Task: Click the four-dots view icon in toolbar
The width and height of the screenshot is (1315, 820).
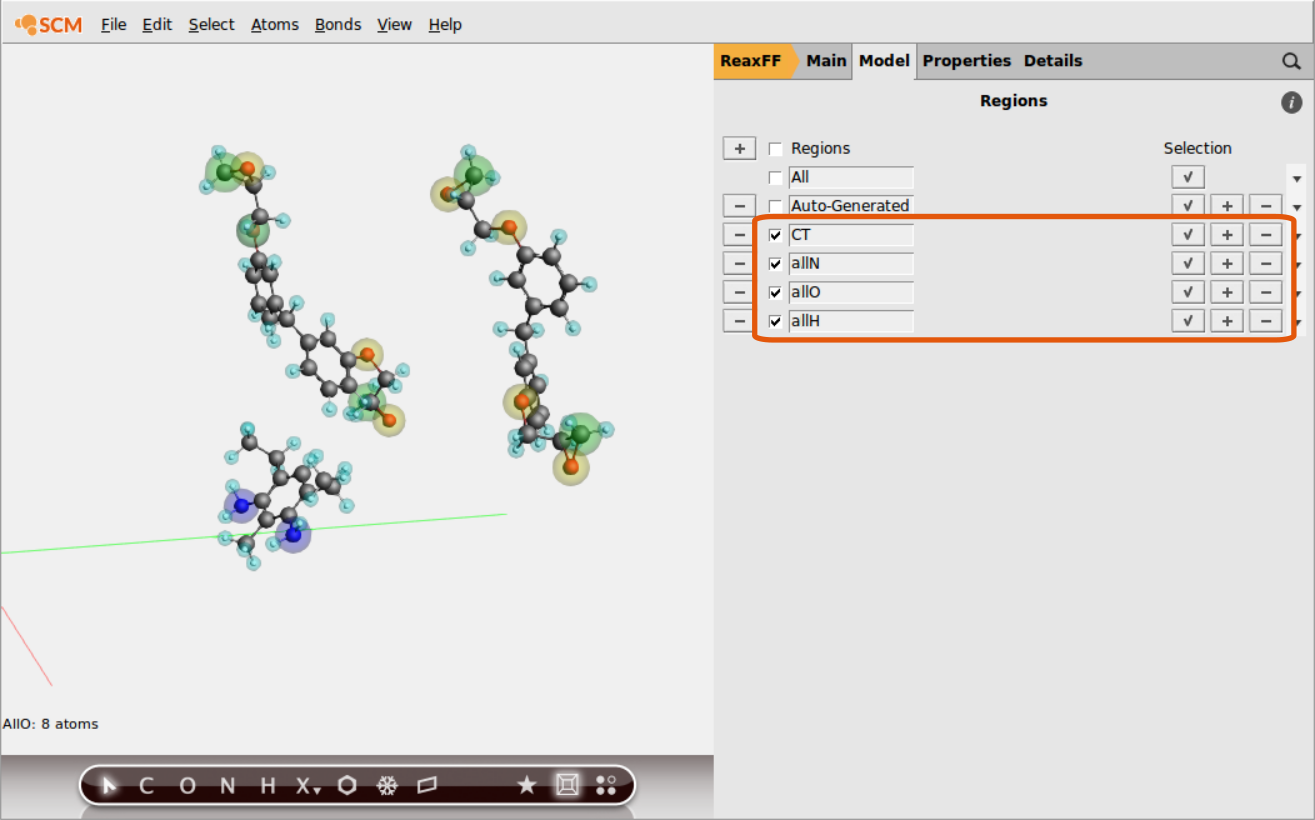Action: [x=606, y=786]
